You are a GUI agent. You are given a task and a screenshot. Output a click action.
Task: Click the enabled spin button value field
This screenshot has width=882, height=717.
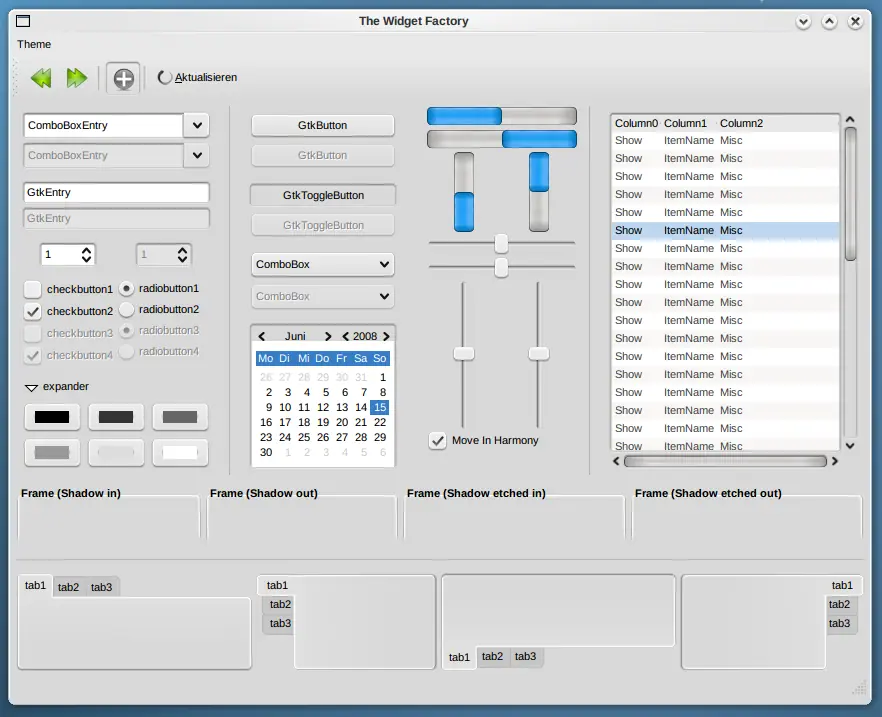pos(60,255)
